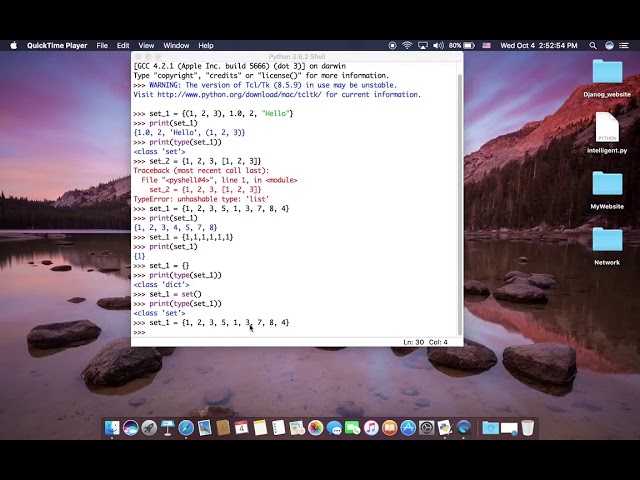Viewport: 640px width, 480px height.
Task: Open the Window menu
Action: [176, 45]
